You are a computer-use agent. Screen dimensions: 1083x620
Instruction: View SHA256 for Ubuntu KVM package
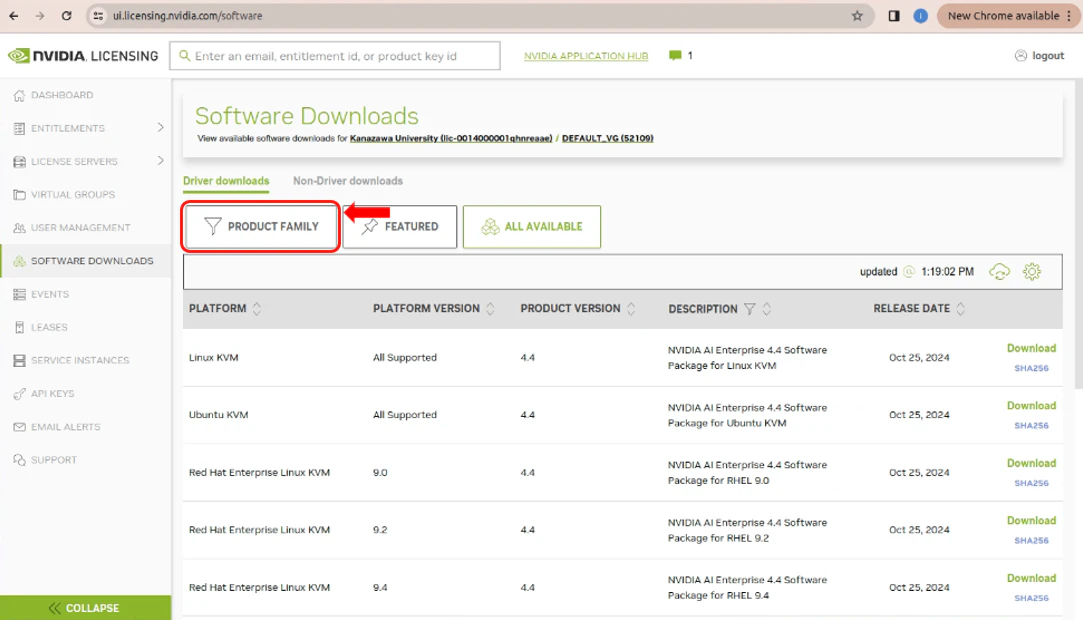pyautogui.click(x=1031, y=425)
